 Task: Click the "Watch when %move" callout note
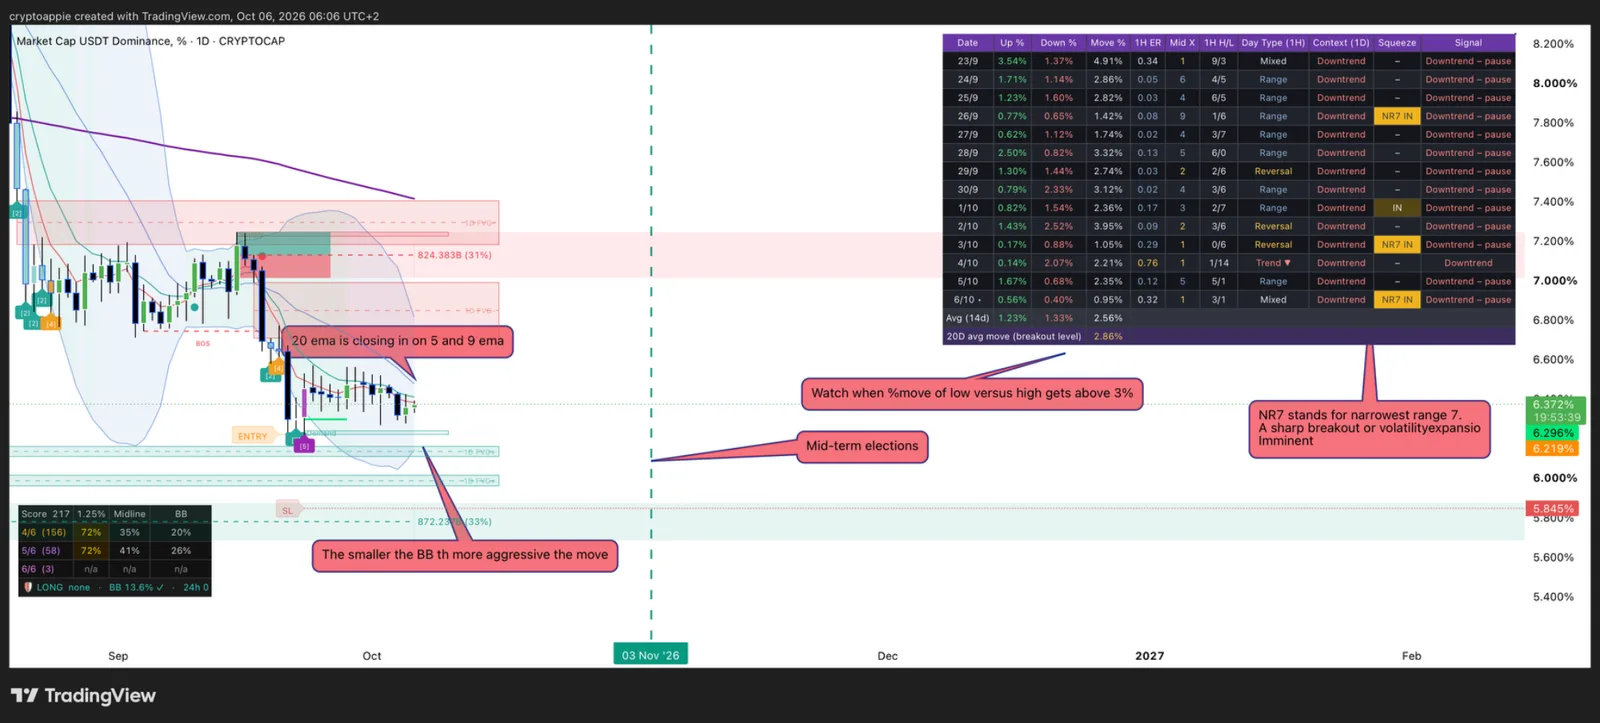point(972,393)
